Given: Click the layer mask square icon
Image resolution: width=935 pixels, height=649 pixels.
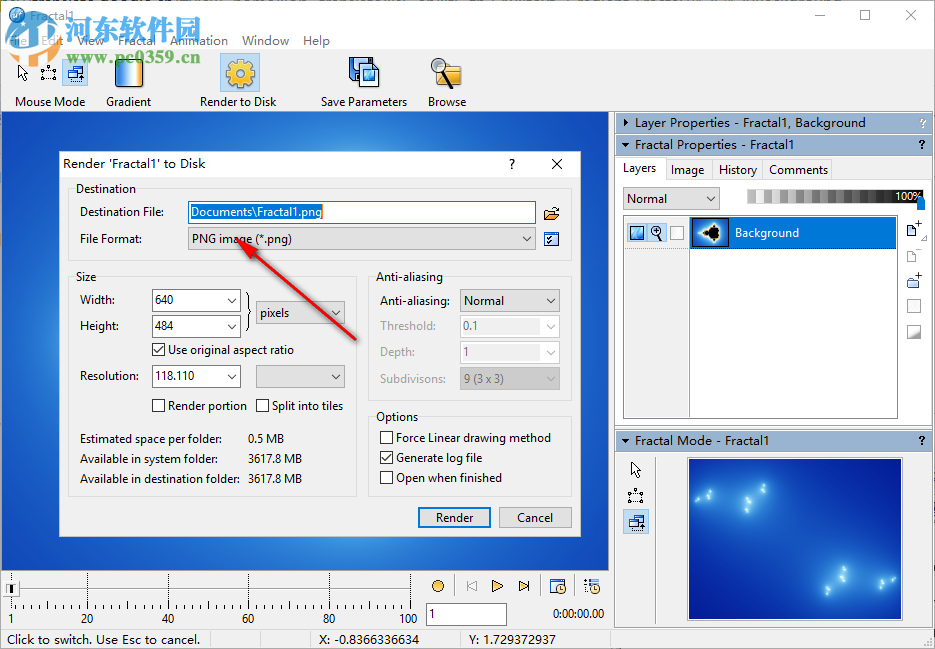Looking at the screenshot, I should [914, 306].
